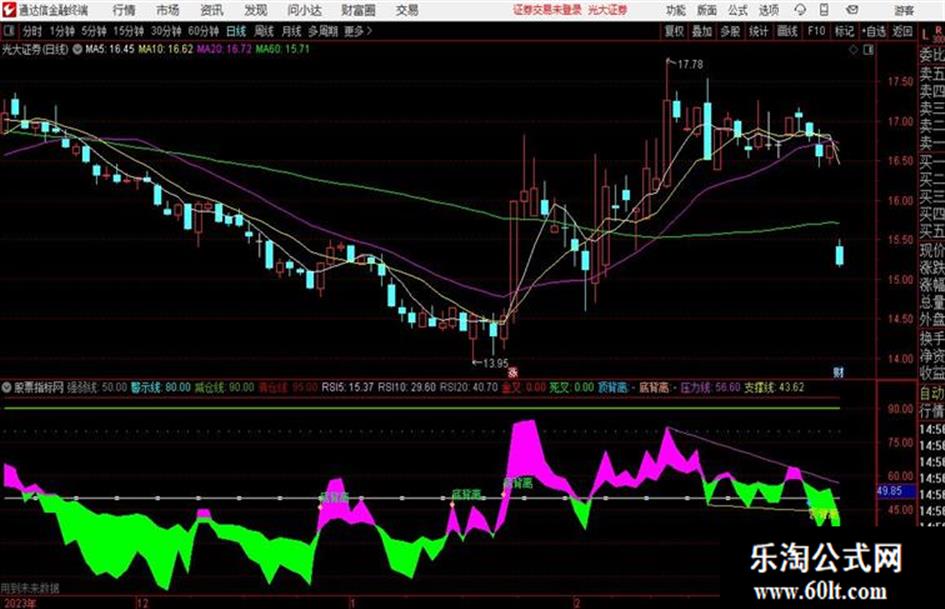This screenshot has width=945, height=609.
Task: Click the MA20: 16.72 indicator value
Action: [x=224, y=49]
